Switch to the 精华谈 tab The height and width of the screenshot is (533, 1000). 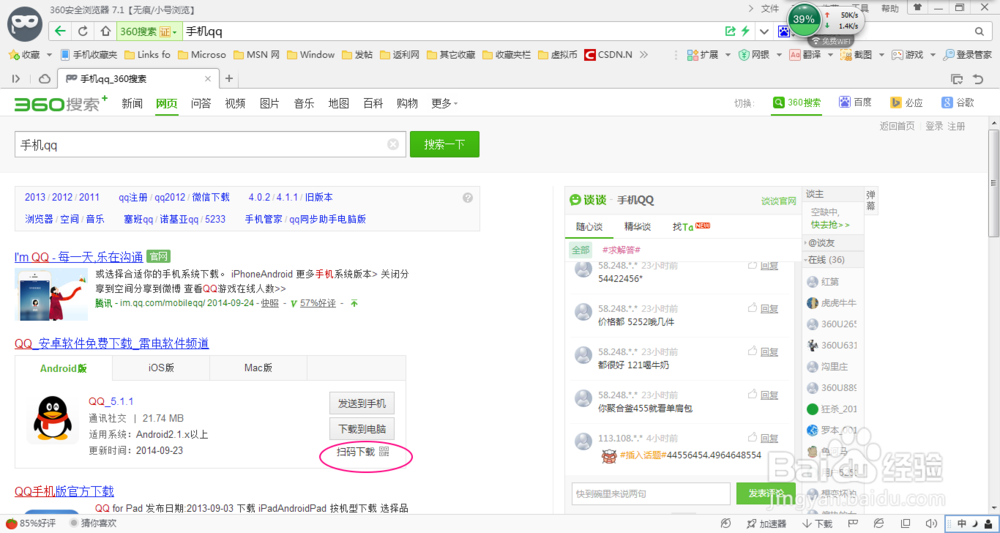[637, 226]
